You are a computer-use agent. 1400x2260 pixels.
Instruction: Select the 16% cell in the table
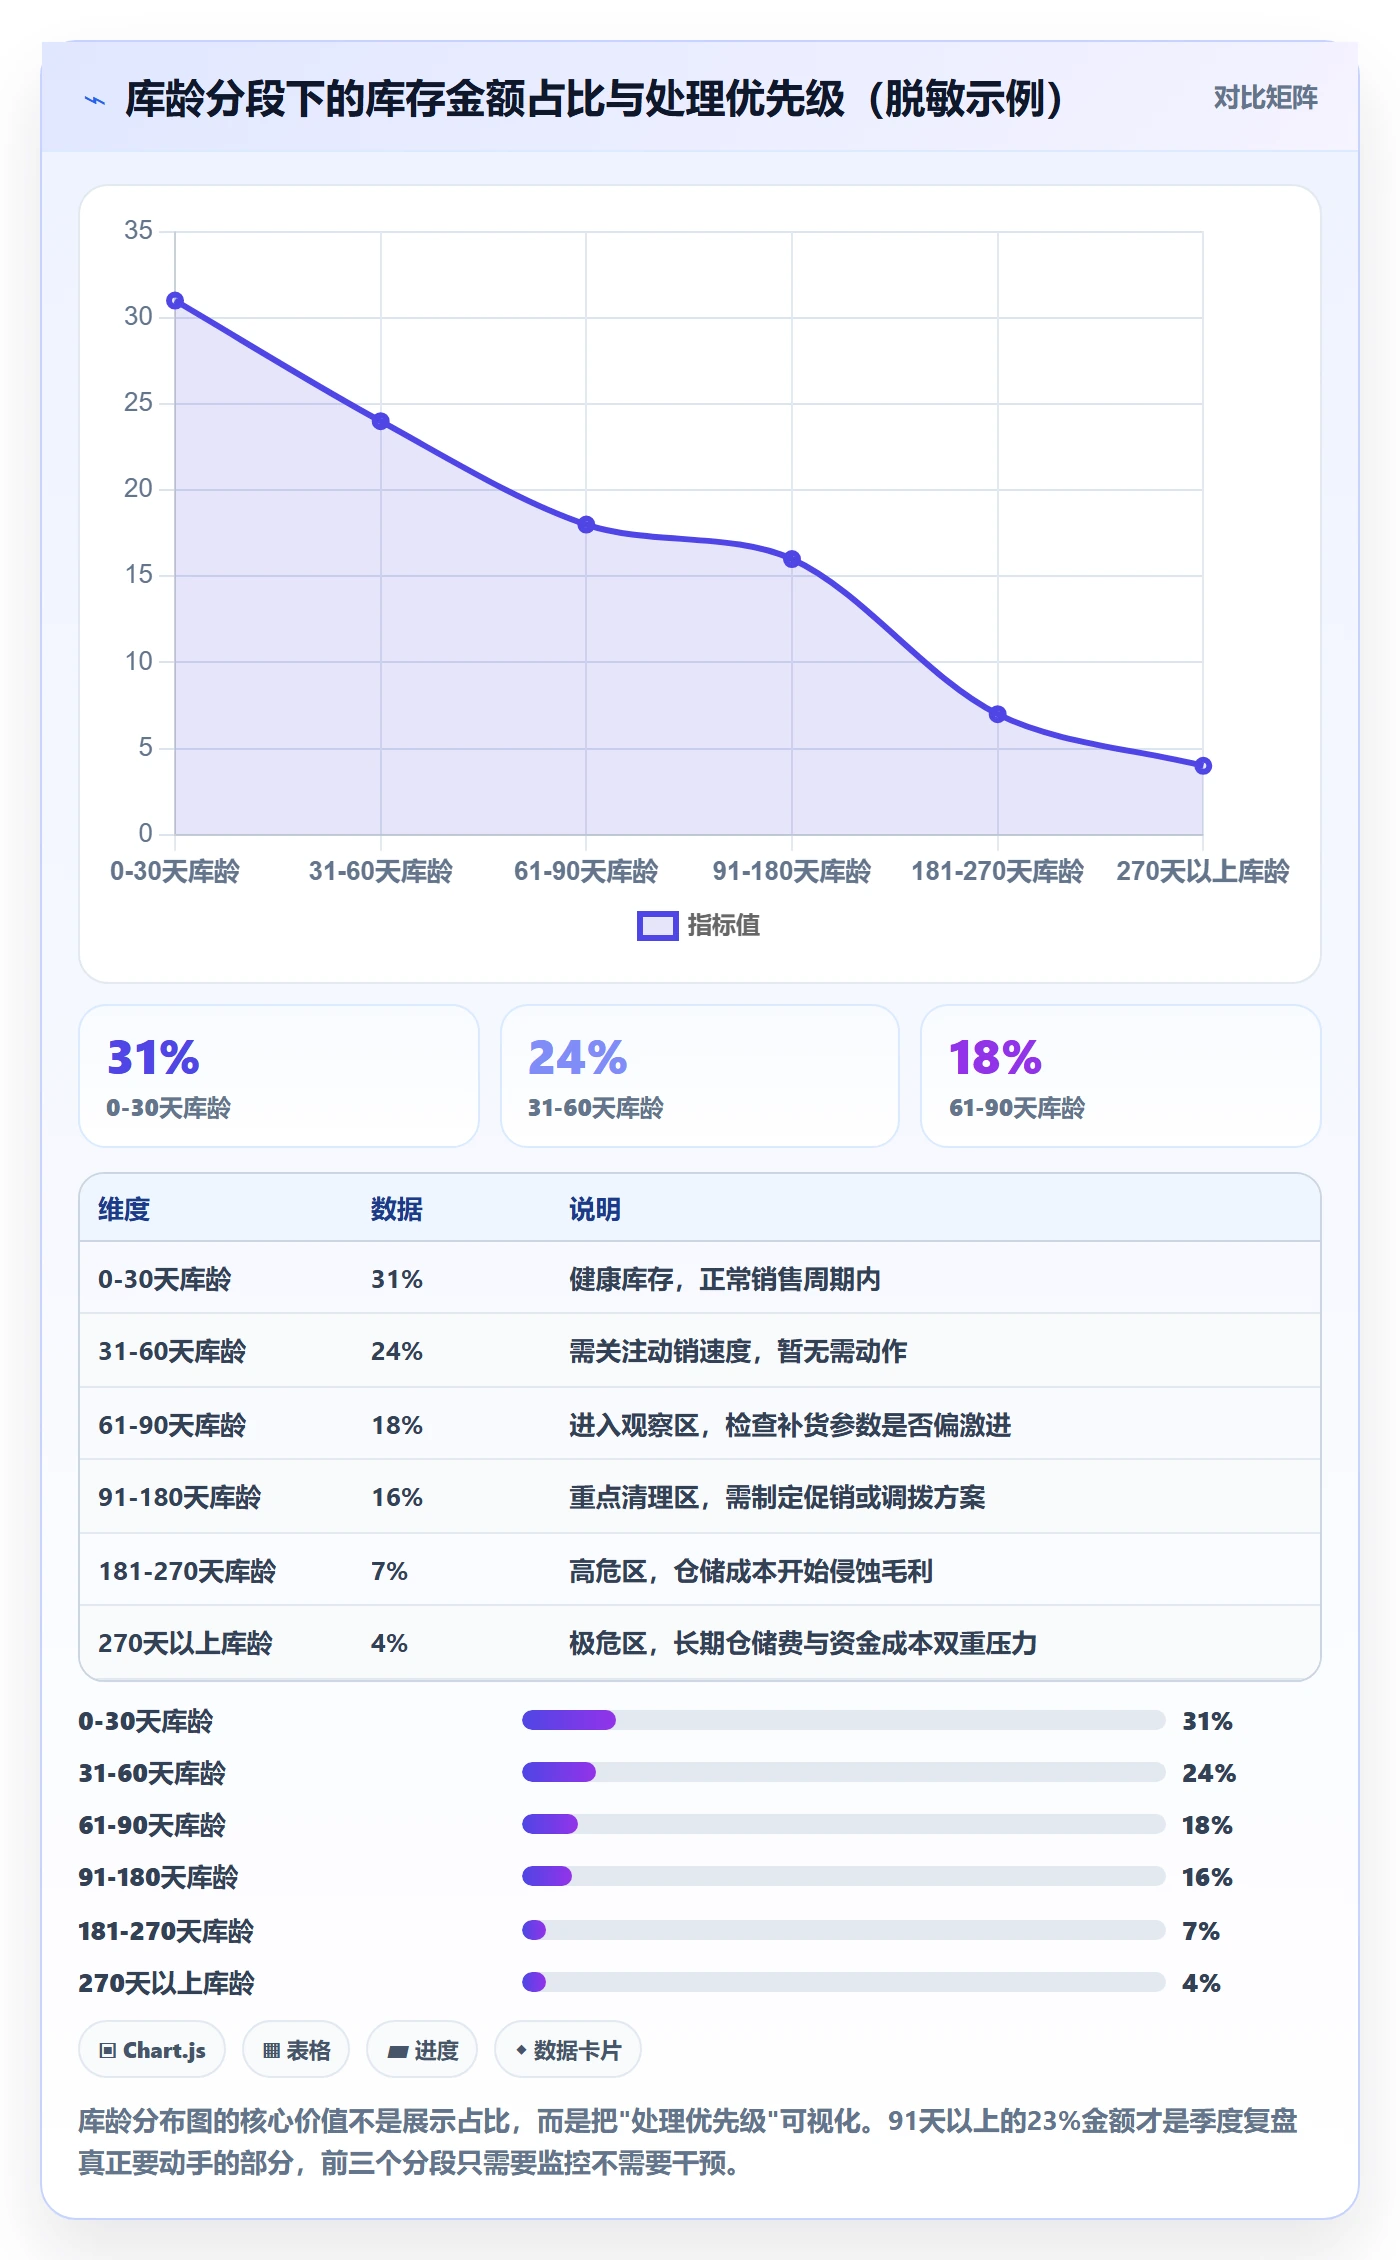[397, 1497]
